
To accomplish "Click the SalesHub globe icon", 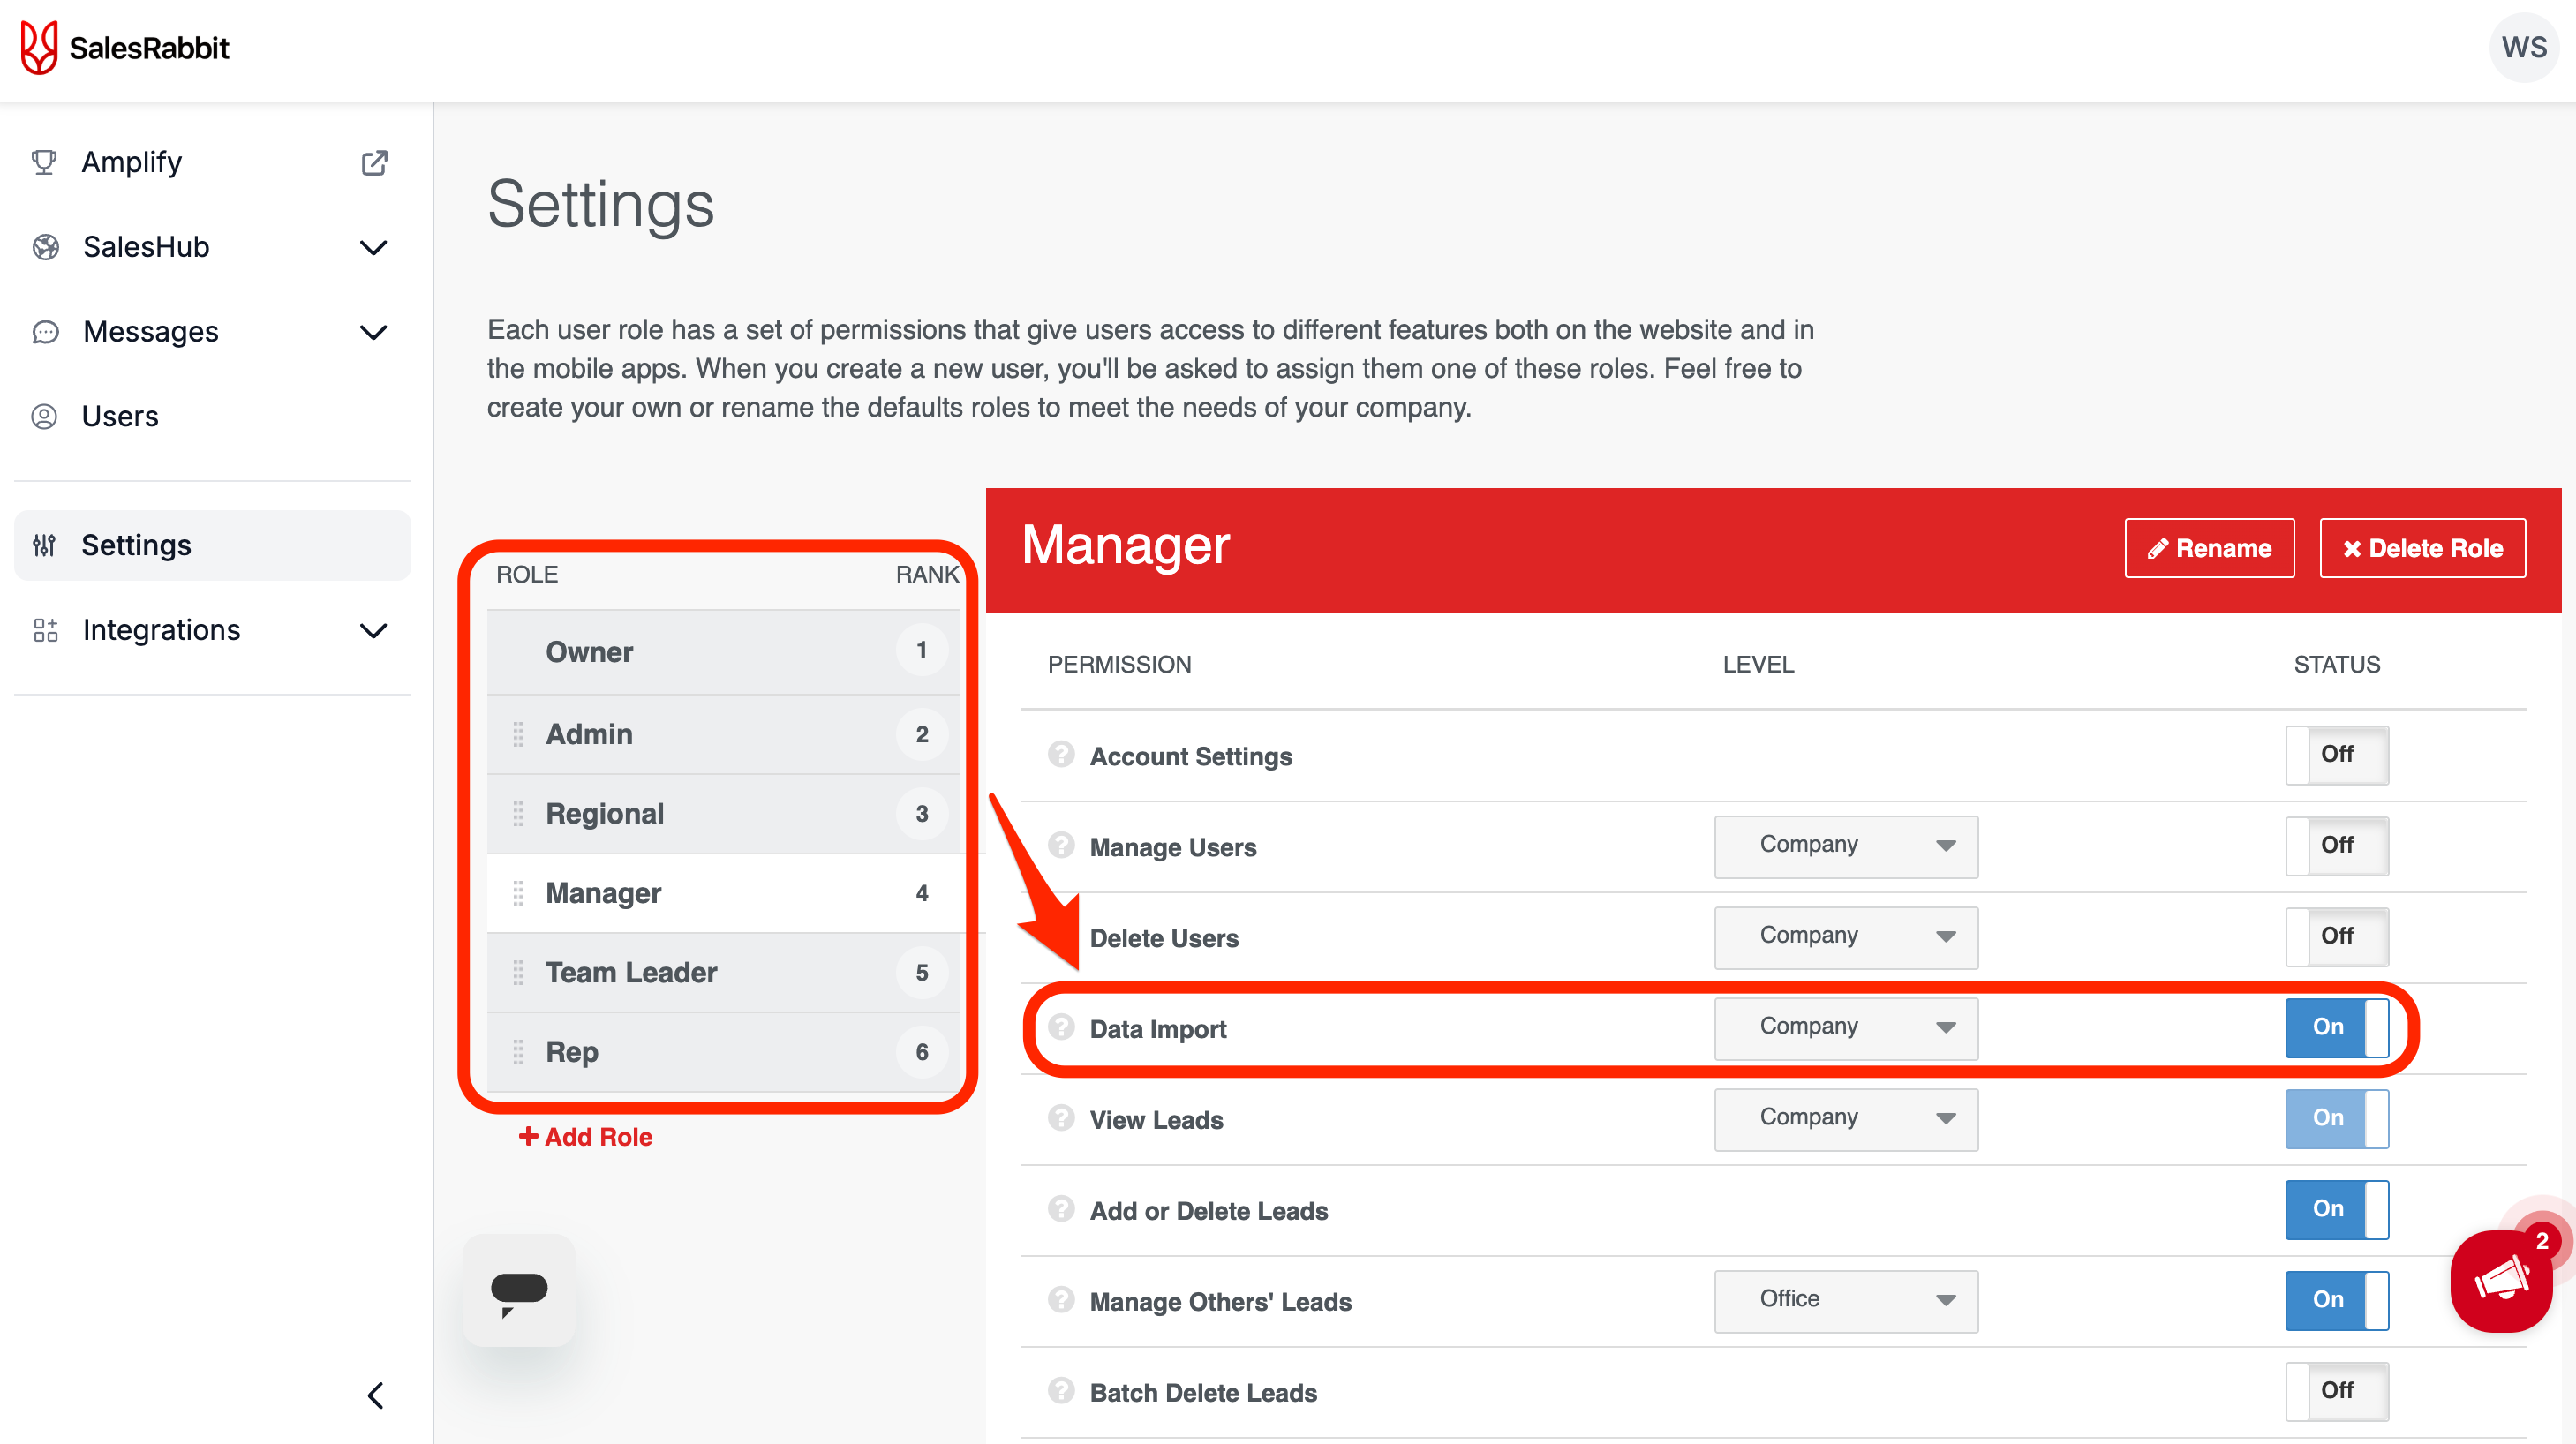I will pyautogui.click(x=45, y=247).
